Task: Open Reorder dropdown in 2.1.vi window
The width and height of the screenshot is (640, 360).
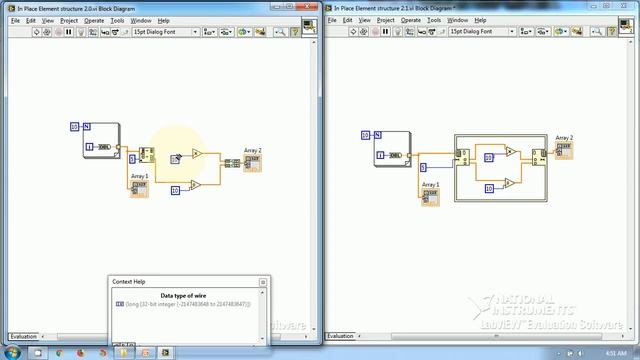Action: click(561, 31)
